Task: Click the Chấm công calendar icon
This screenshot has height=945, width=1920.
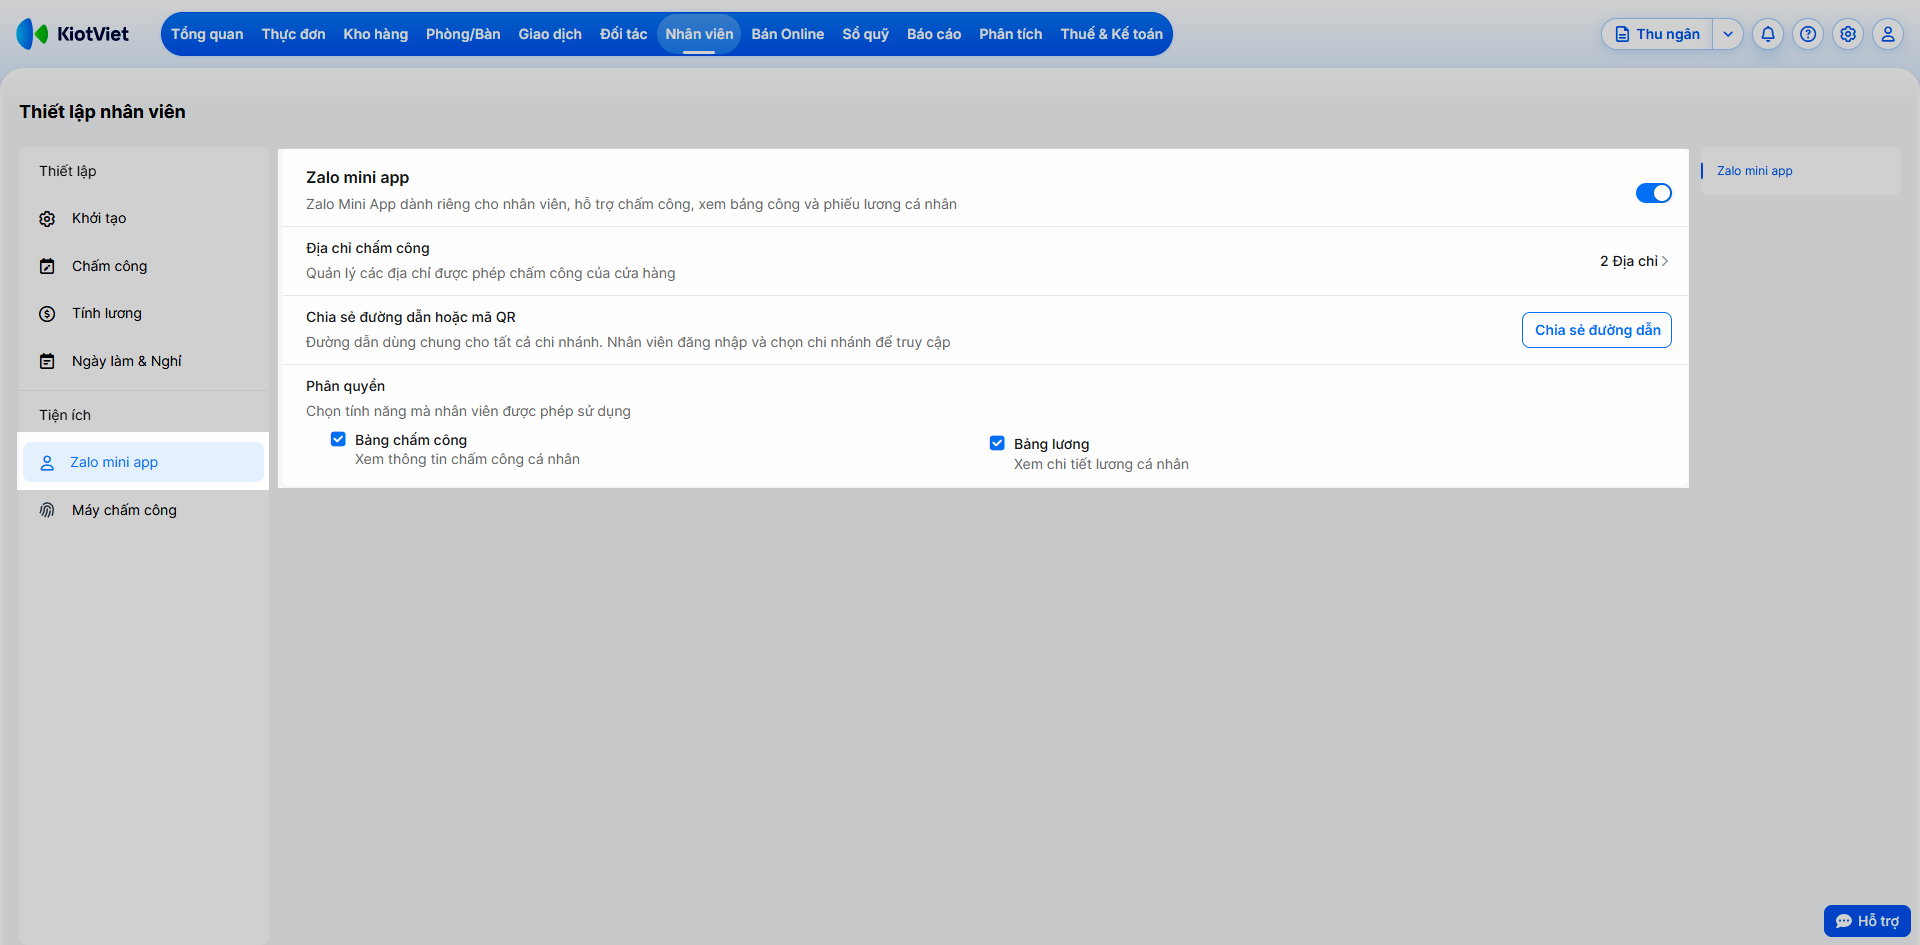Action: pyautogui.click(x=47, y=266)
